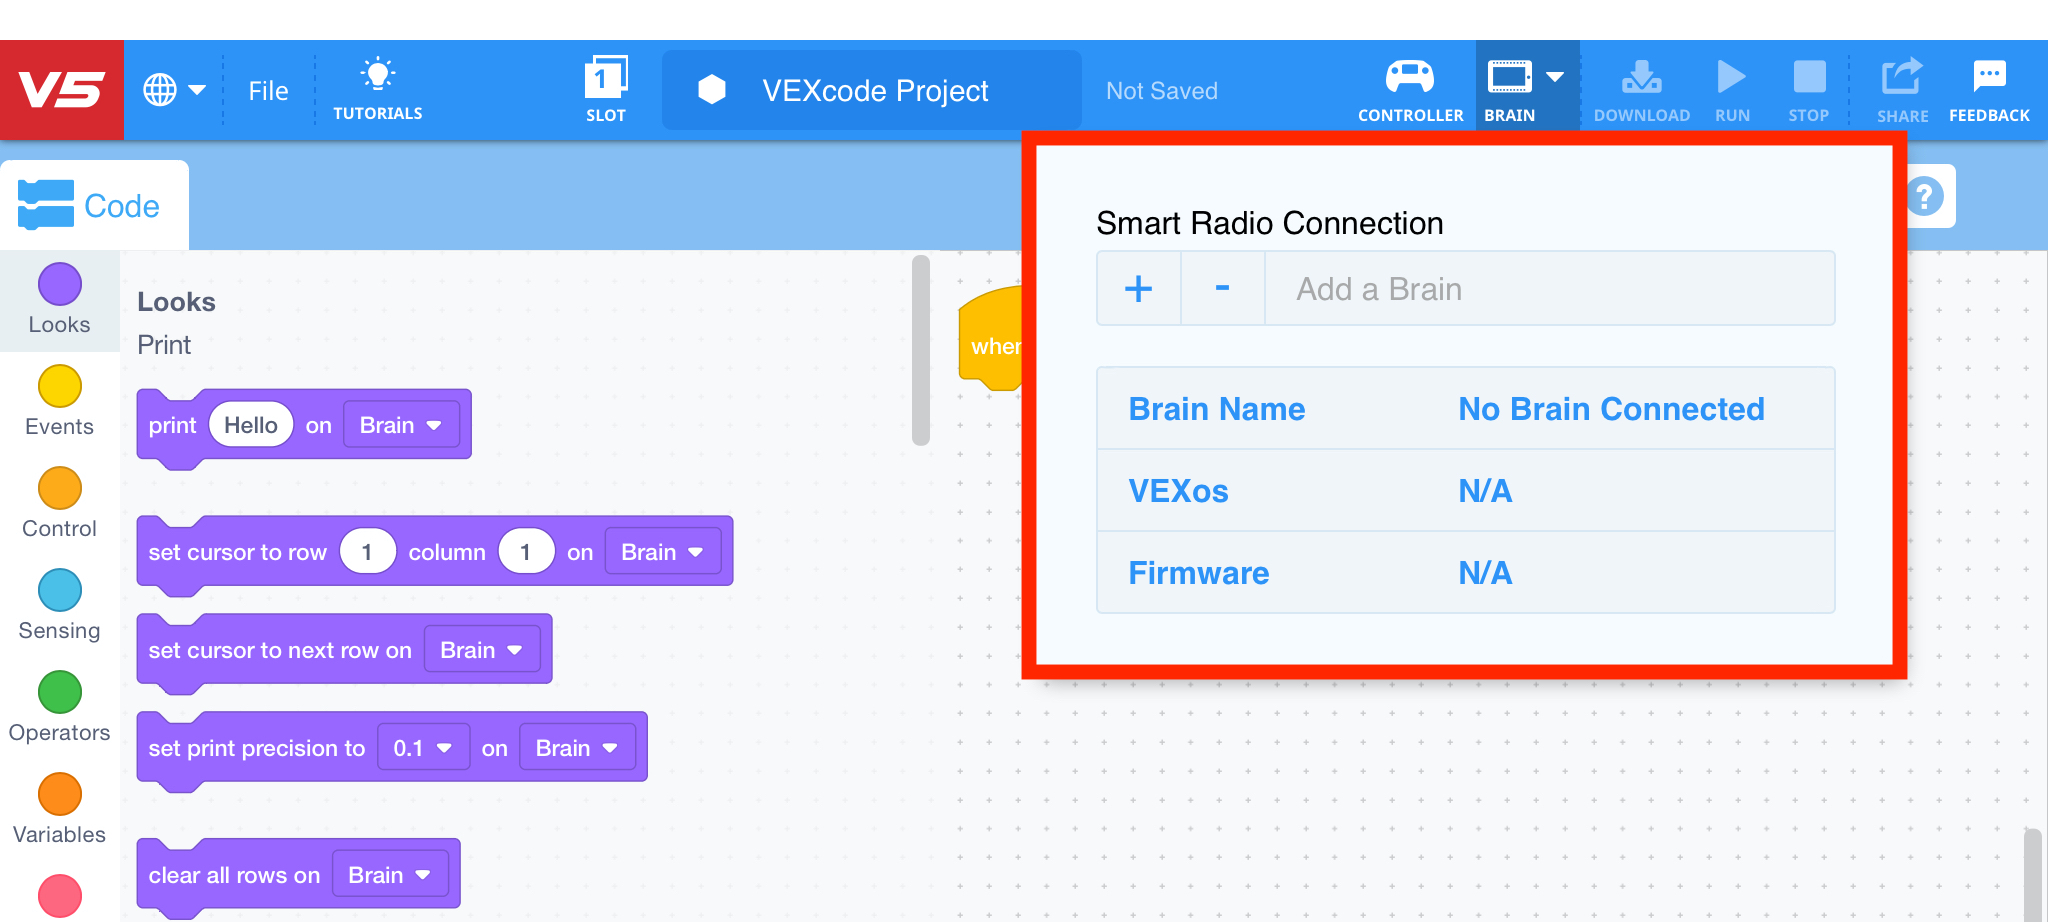Switch to the Code tab

tap(94, 205)
